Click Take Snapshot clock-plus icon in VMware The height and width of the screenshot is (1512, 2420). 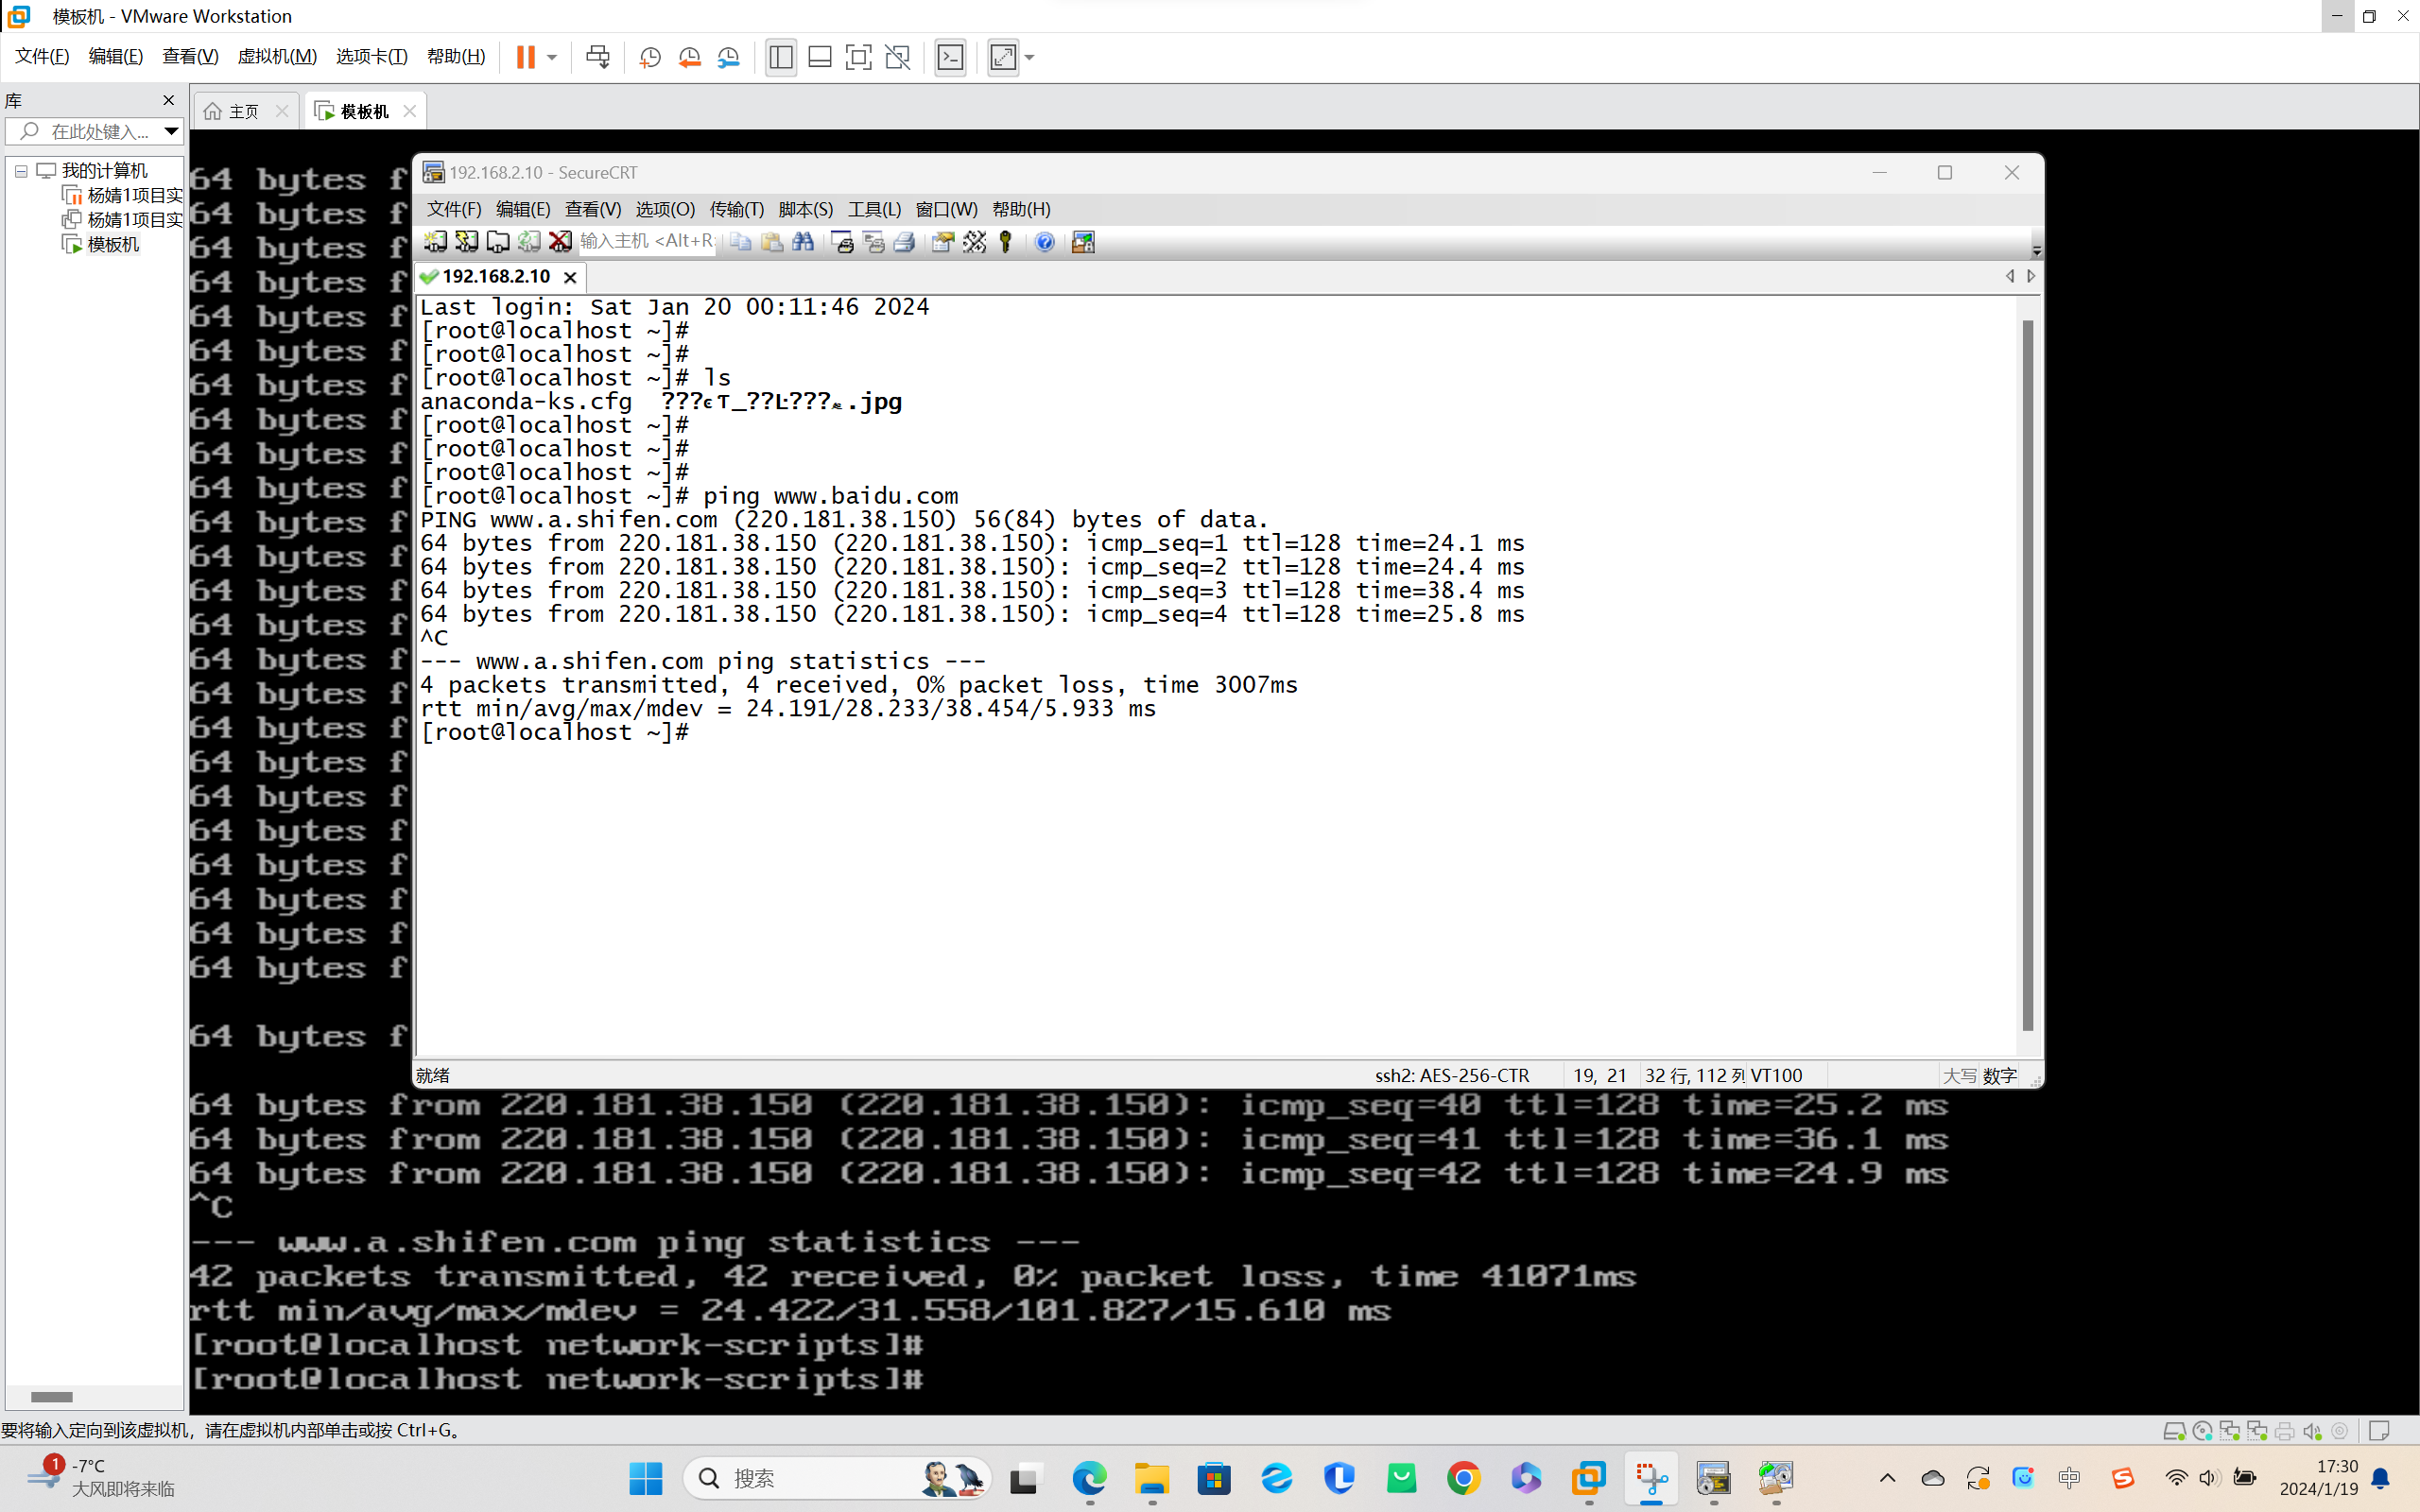pos(650,57)
